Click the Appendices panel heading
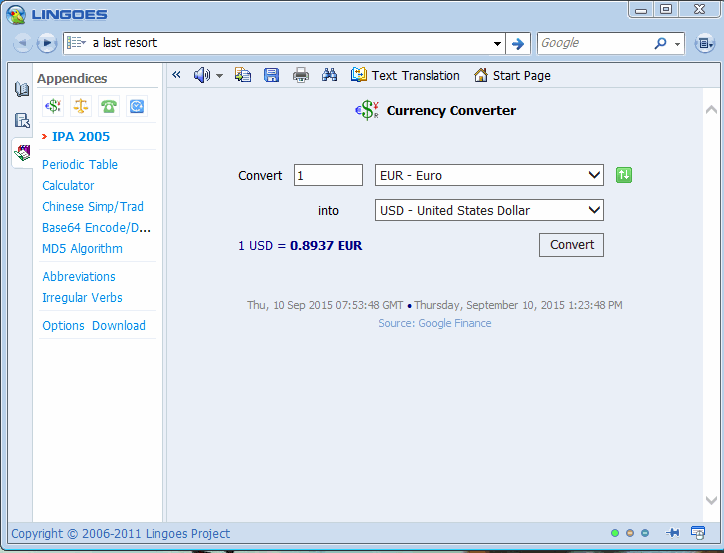The width and height of the screenshot is (724, 553). [x=72, y=78]
